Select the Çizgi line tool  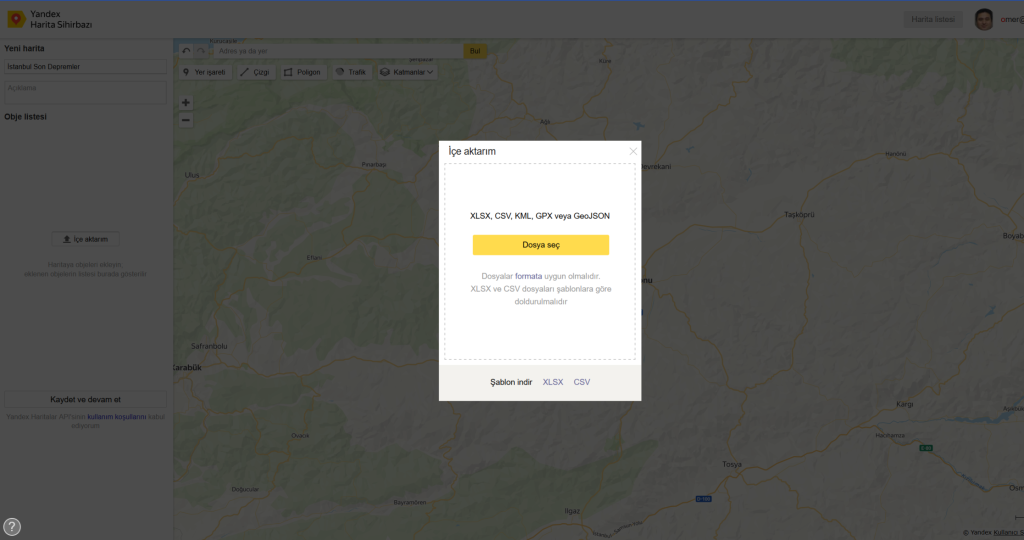pyautogui.click(x=255, y=72)
